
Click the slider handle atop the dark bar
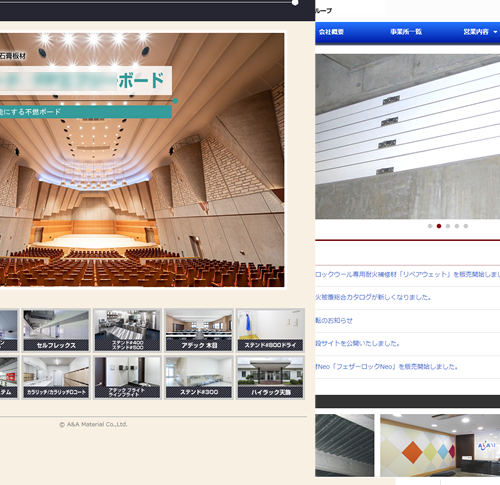tap(295, 3)
